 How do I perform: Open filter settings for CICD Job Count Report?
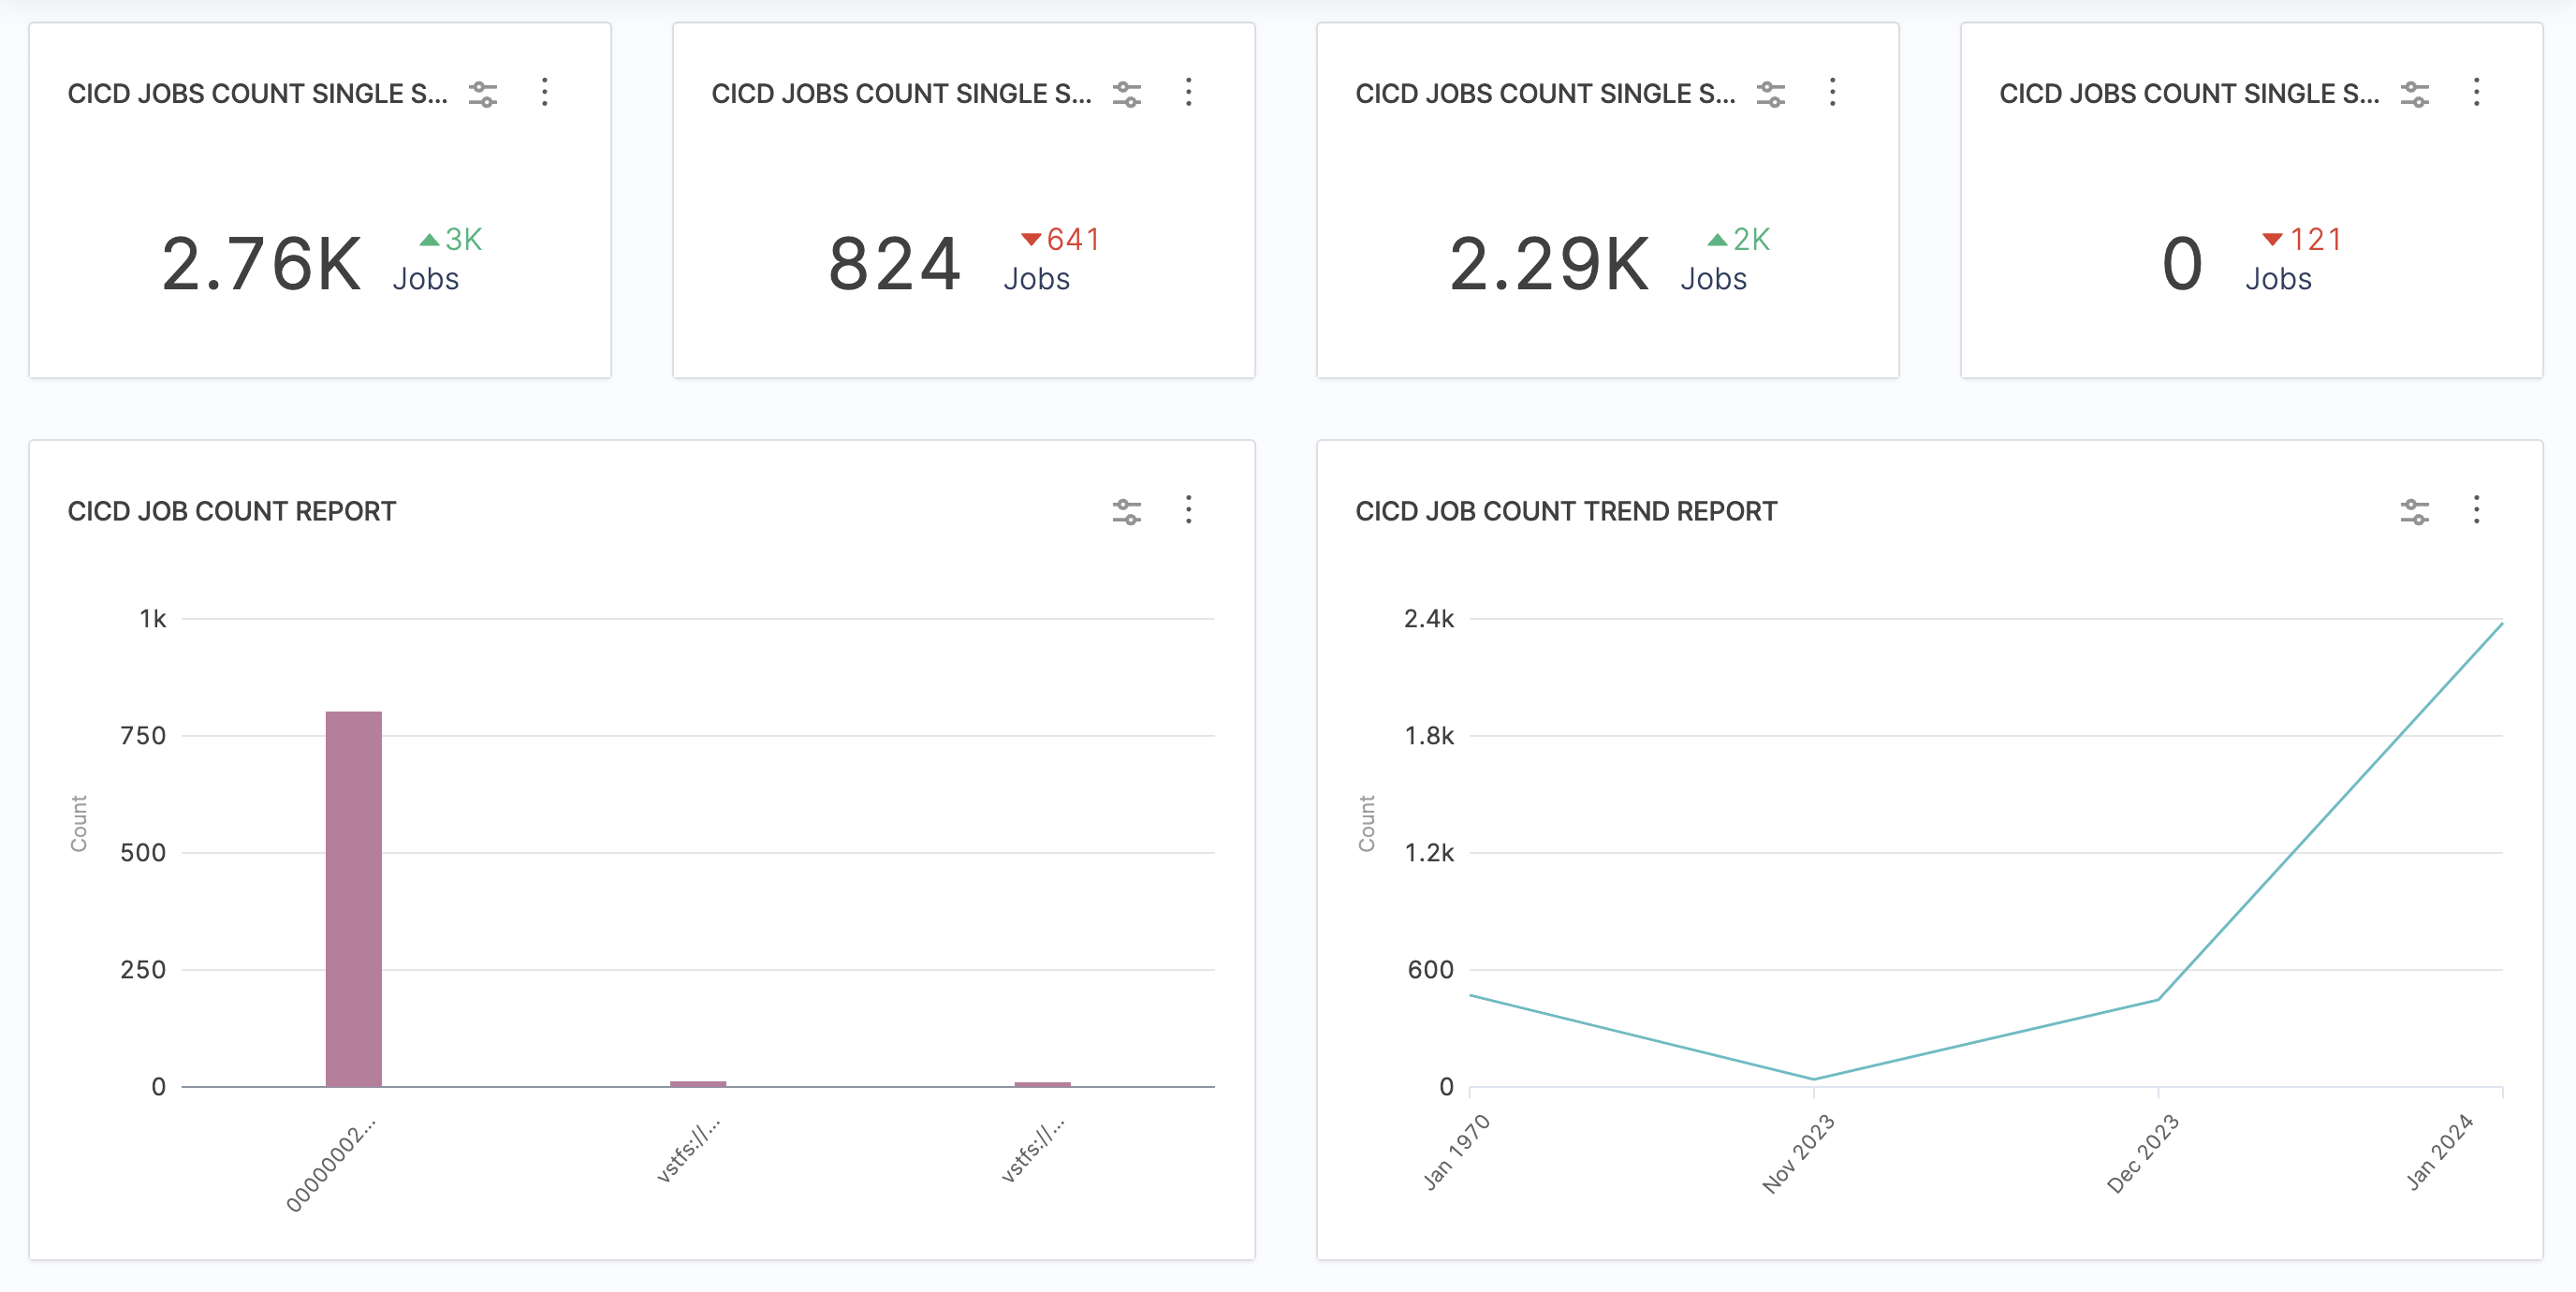point(1127,512)
